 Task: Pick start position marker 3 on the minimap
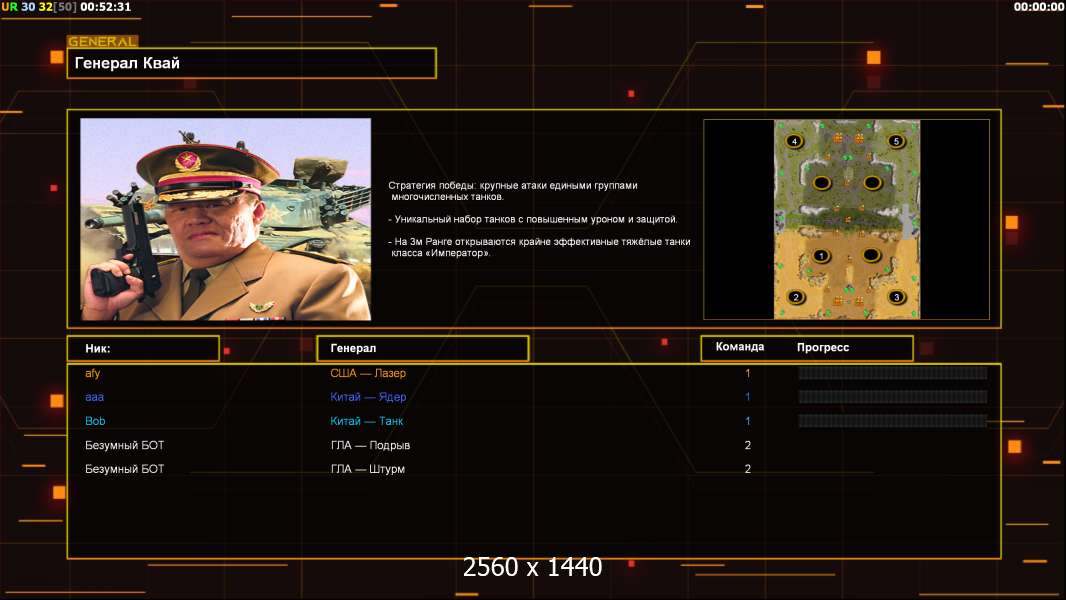point(896,297)
